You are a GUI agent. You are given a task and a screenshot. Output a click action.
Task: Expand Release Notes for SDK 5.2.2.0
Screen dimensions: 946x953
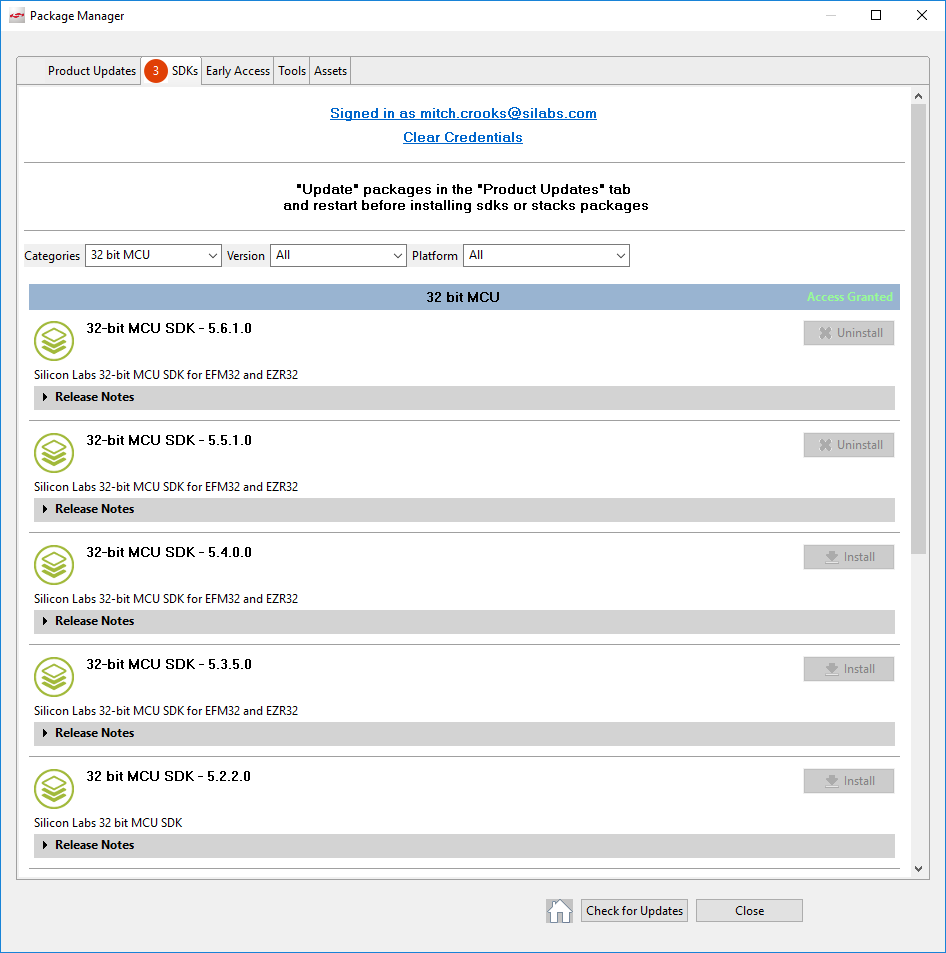click(464, 845)
